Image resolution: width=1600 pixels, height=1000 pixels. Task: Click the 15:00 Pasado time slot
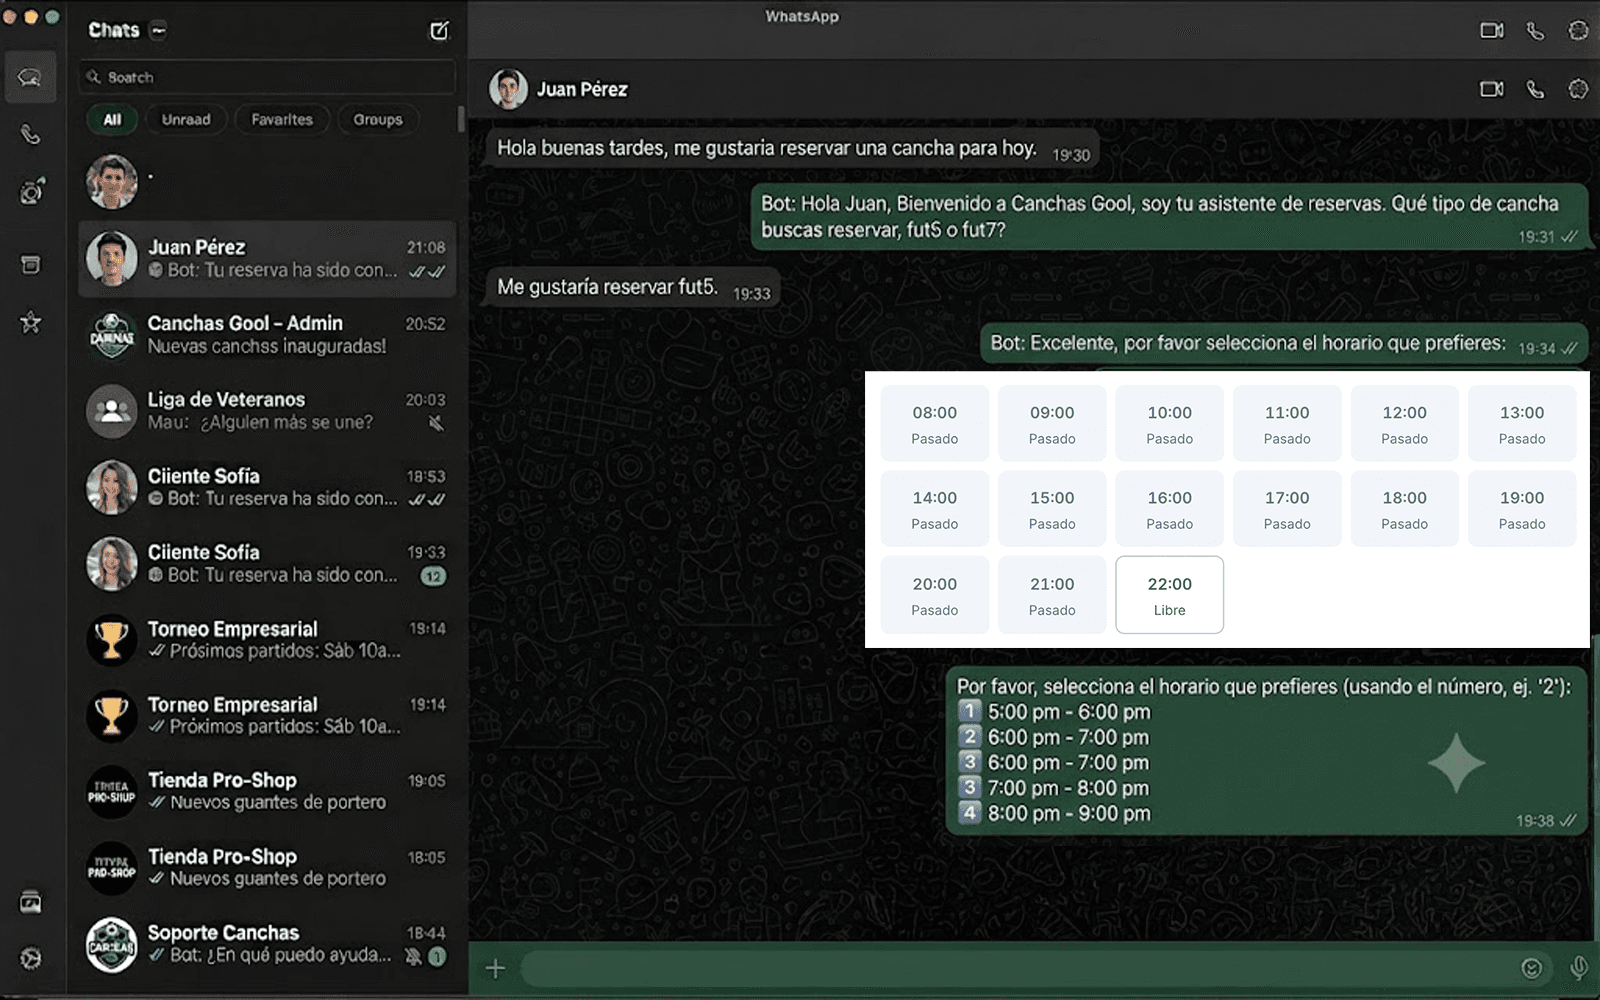tap(1052, 509)
